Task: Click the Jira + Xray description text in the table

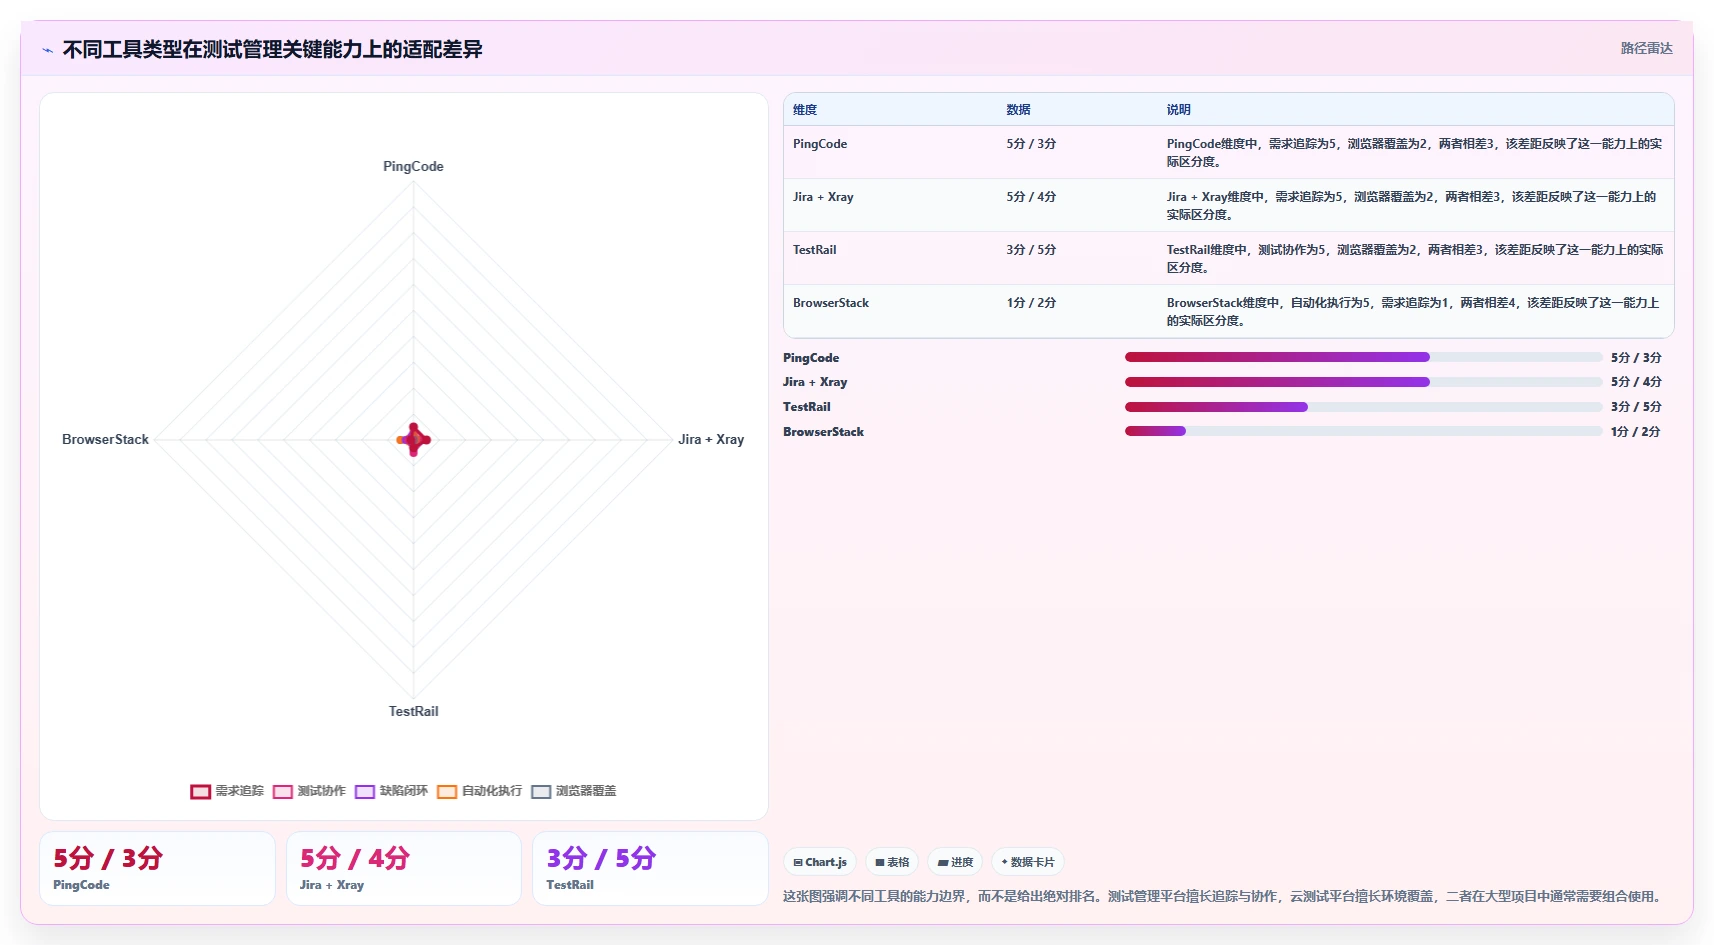Action: (x=1411, y=206)
